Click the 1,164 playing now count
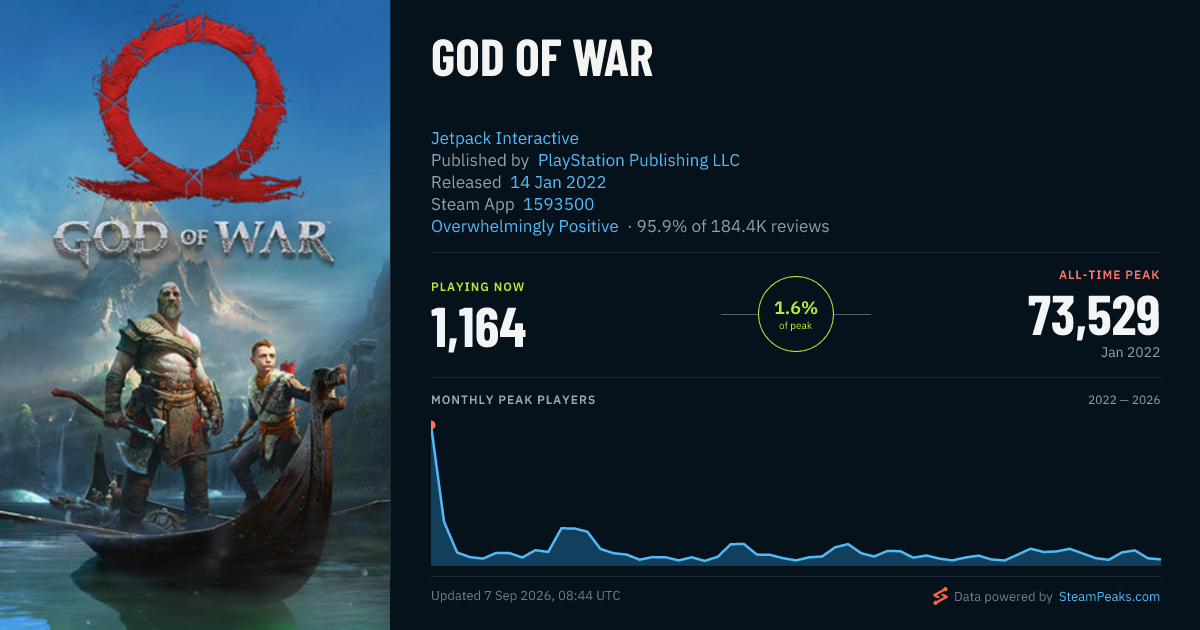The height and width of the screenshot is (630, 1200). click(x=478, y=328)
